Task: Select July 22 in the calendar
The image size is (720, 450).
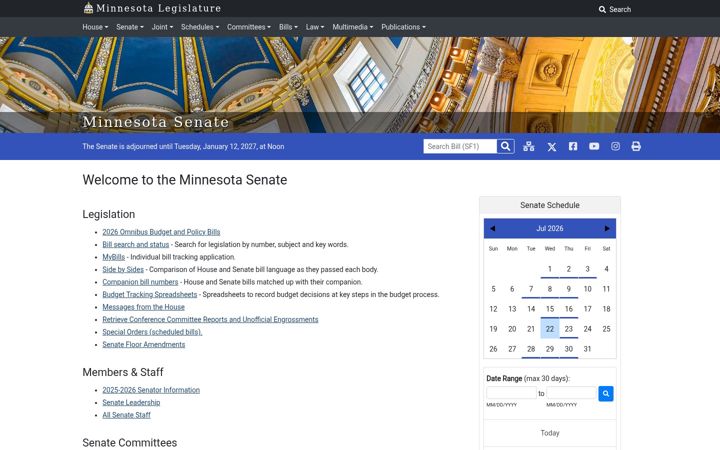Action: (x=550, y=329)
